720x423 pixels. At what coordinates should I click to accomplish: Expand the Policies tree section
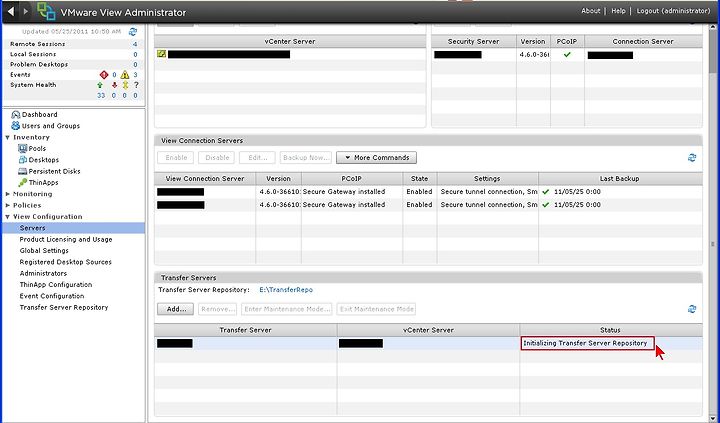tap(7, 205)
